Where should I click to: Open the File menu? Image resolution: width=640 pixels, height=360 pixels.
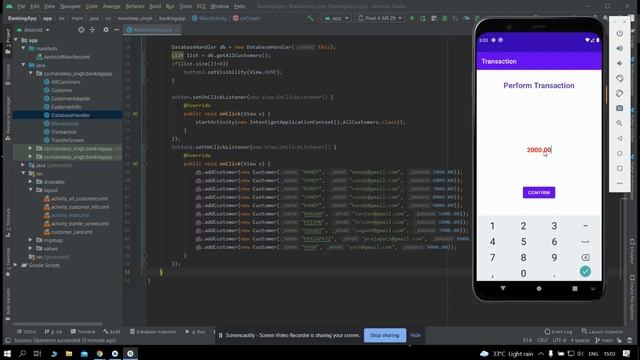pyautogui.click(x=21, y=7)
